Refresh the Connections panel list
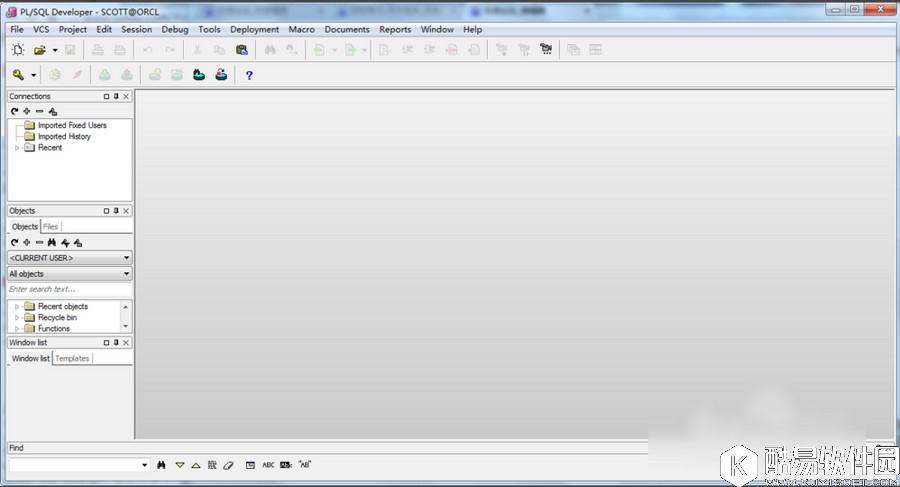This screenshot has width=900, height=487. [x=14, y=111]
